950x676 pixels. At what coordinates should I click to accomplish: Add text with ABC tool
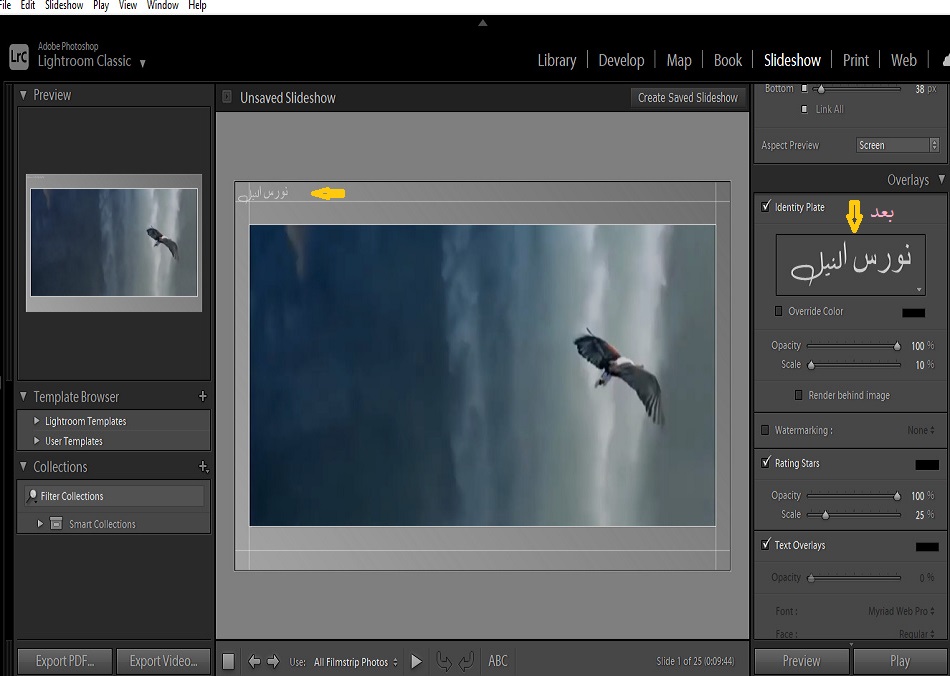[x=498, y=661]
